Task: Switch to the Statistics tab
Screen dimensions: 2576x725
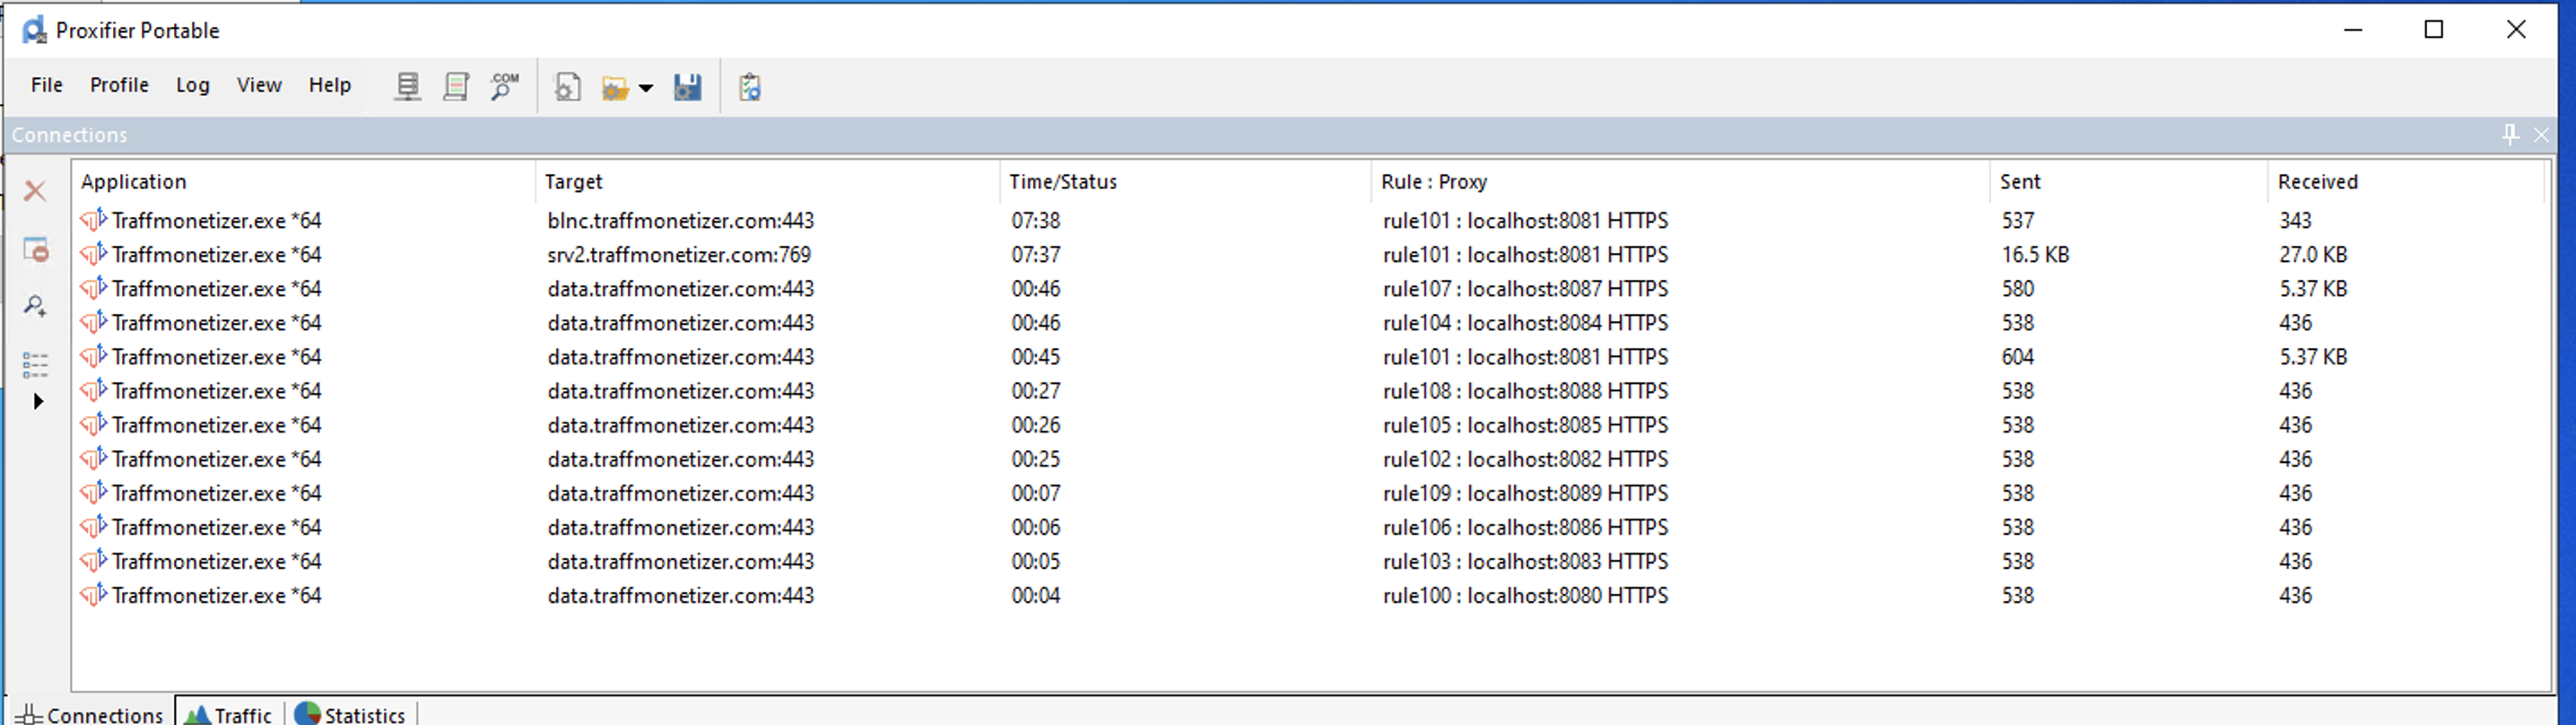Action: 350,714
